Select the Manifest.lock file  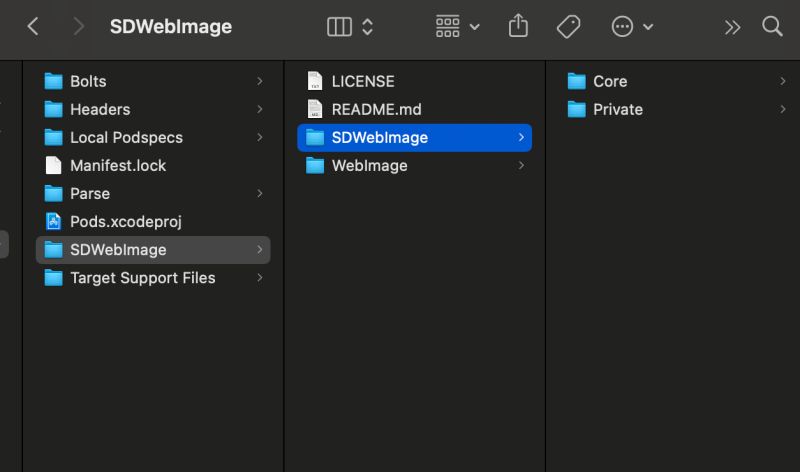153,166
